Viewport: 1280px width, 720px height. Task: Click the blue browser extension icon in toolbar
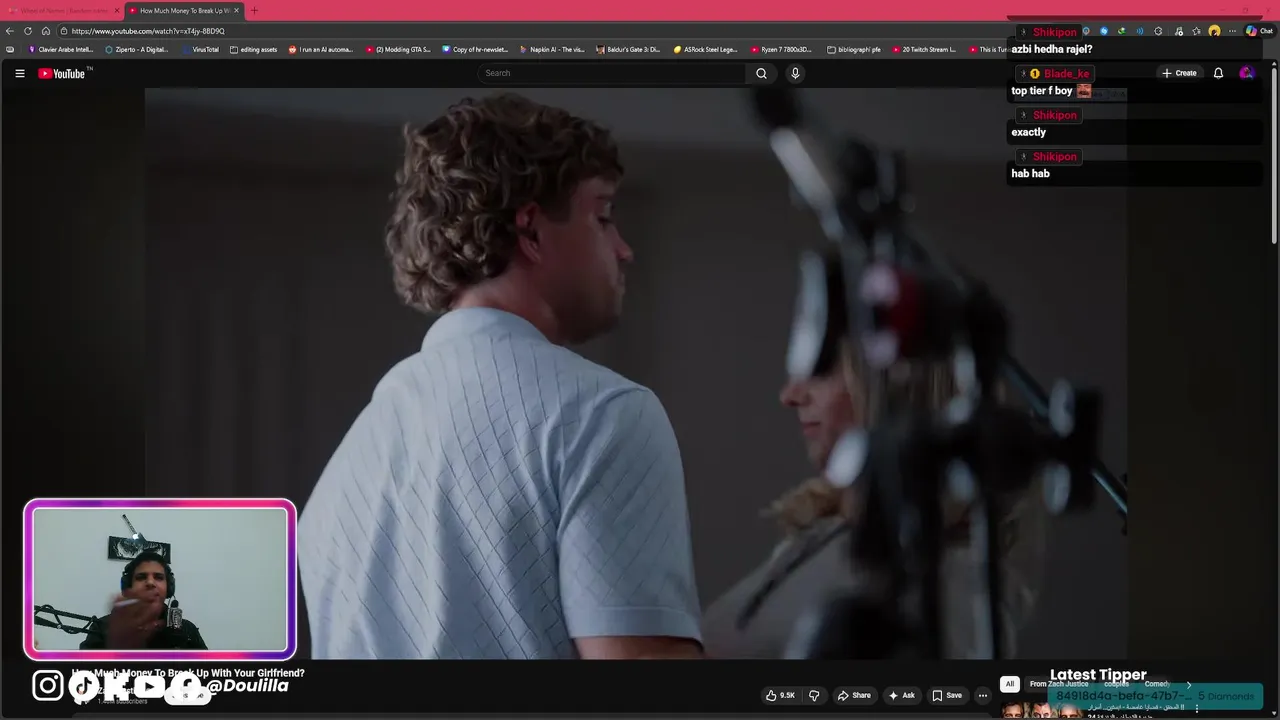(1104, 31)
